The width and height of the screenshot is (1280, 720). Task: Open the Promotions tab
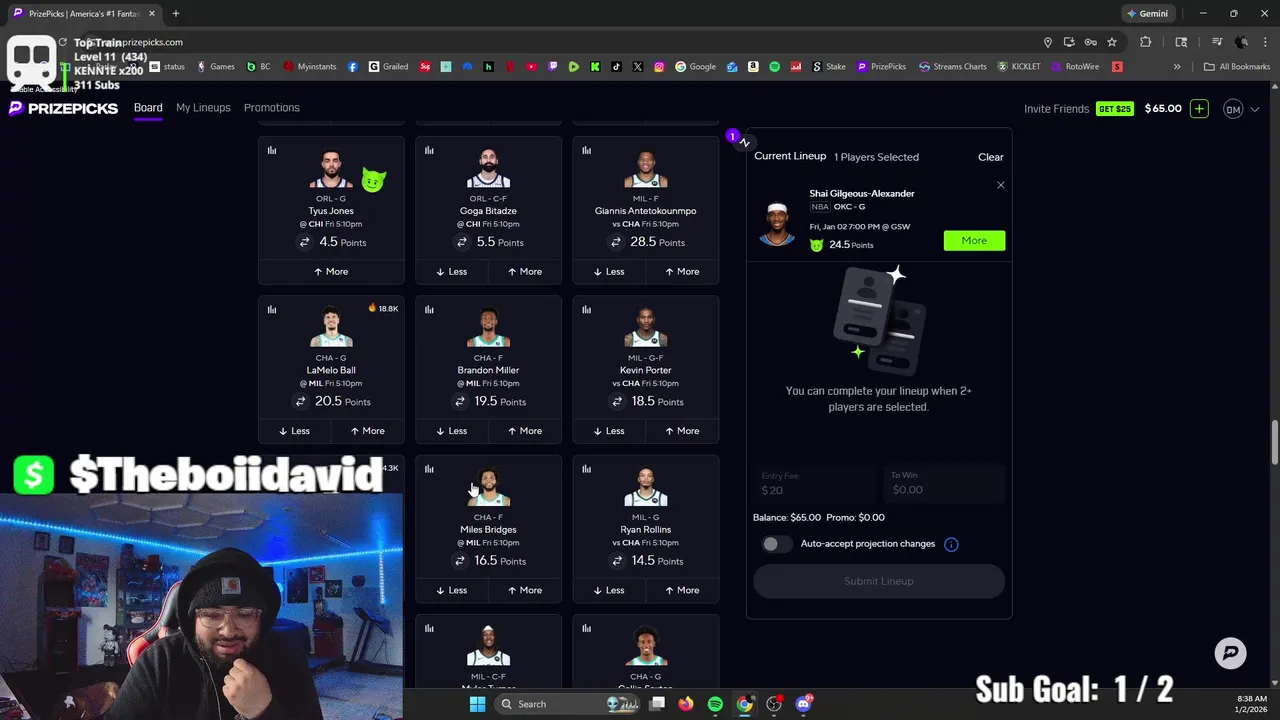pos(272,107)
